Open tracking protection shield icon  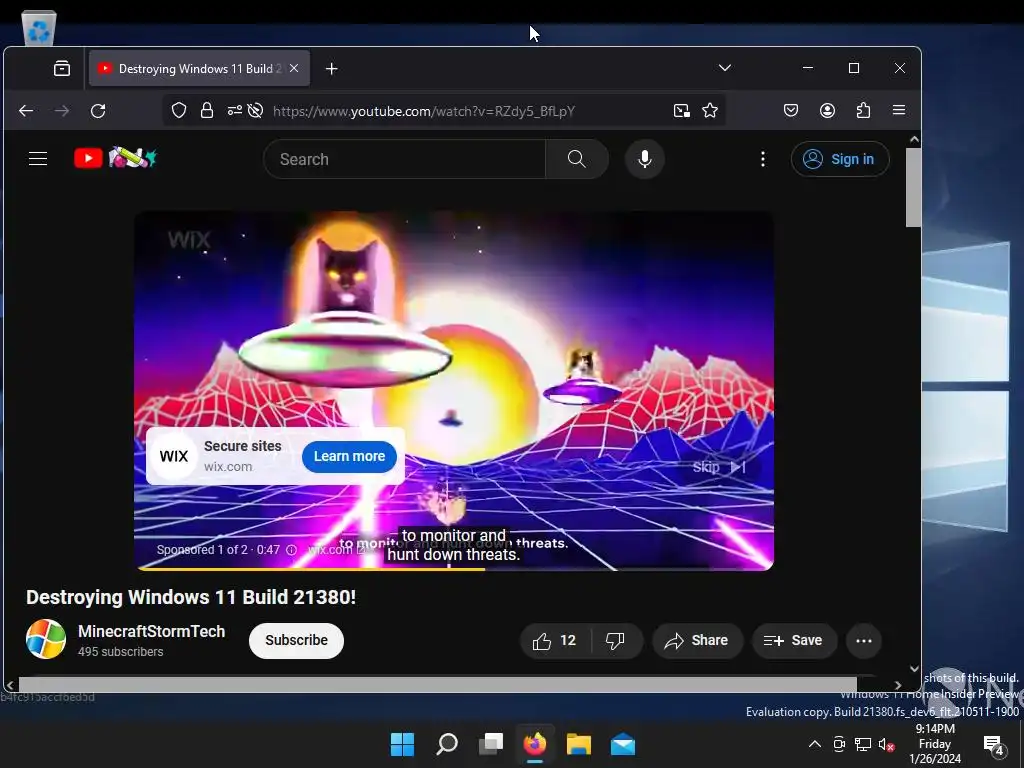[179, 110]
